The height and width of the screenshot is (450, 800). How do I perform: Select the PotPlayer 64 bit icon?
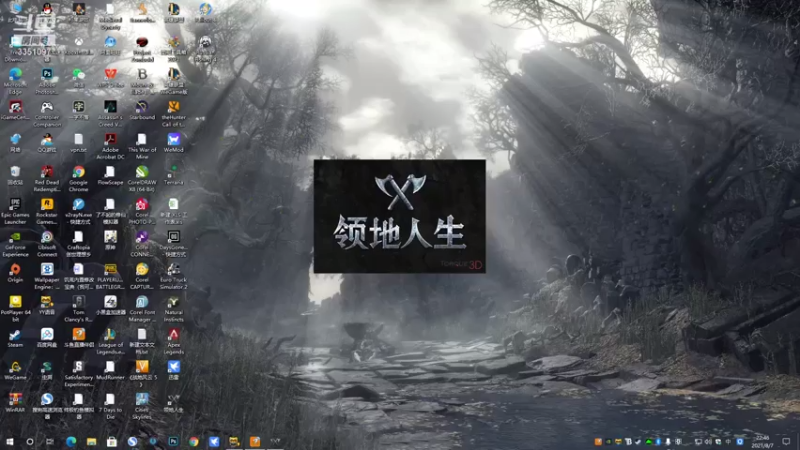point(15,308)
